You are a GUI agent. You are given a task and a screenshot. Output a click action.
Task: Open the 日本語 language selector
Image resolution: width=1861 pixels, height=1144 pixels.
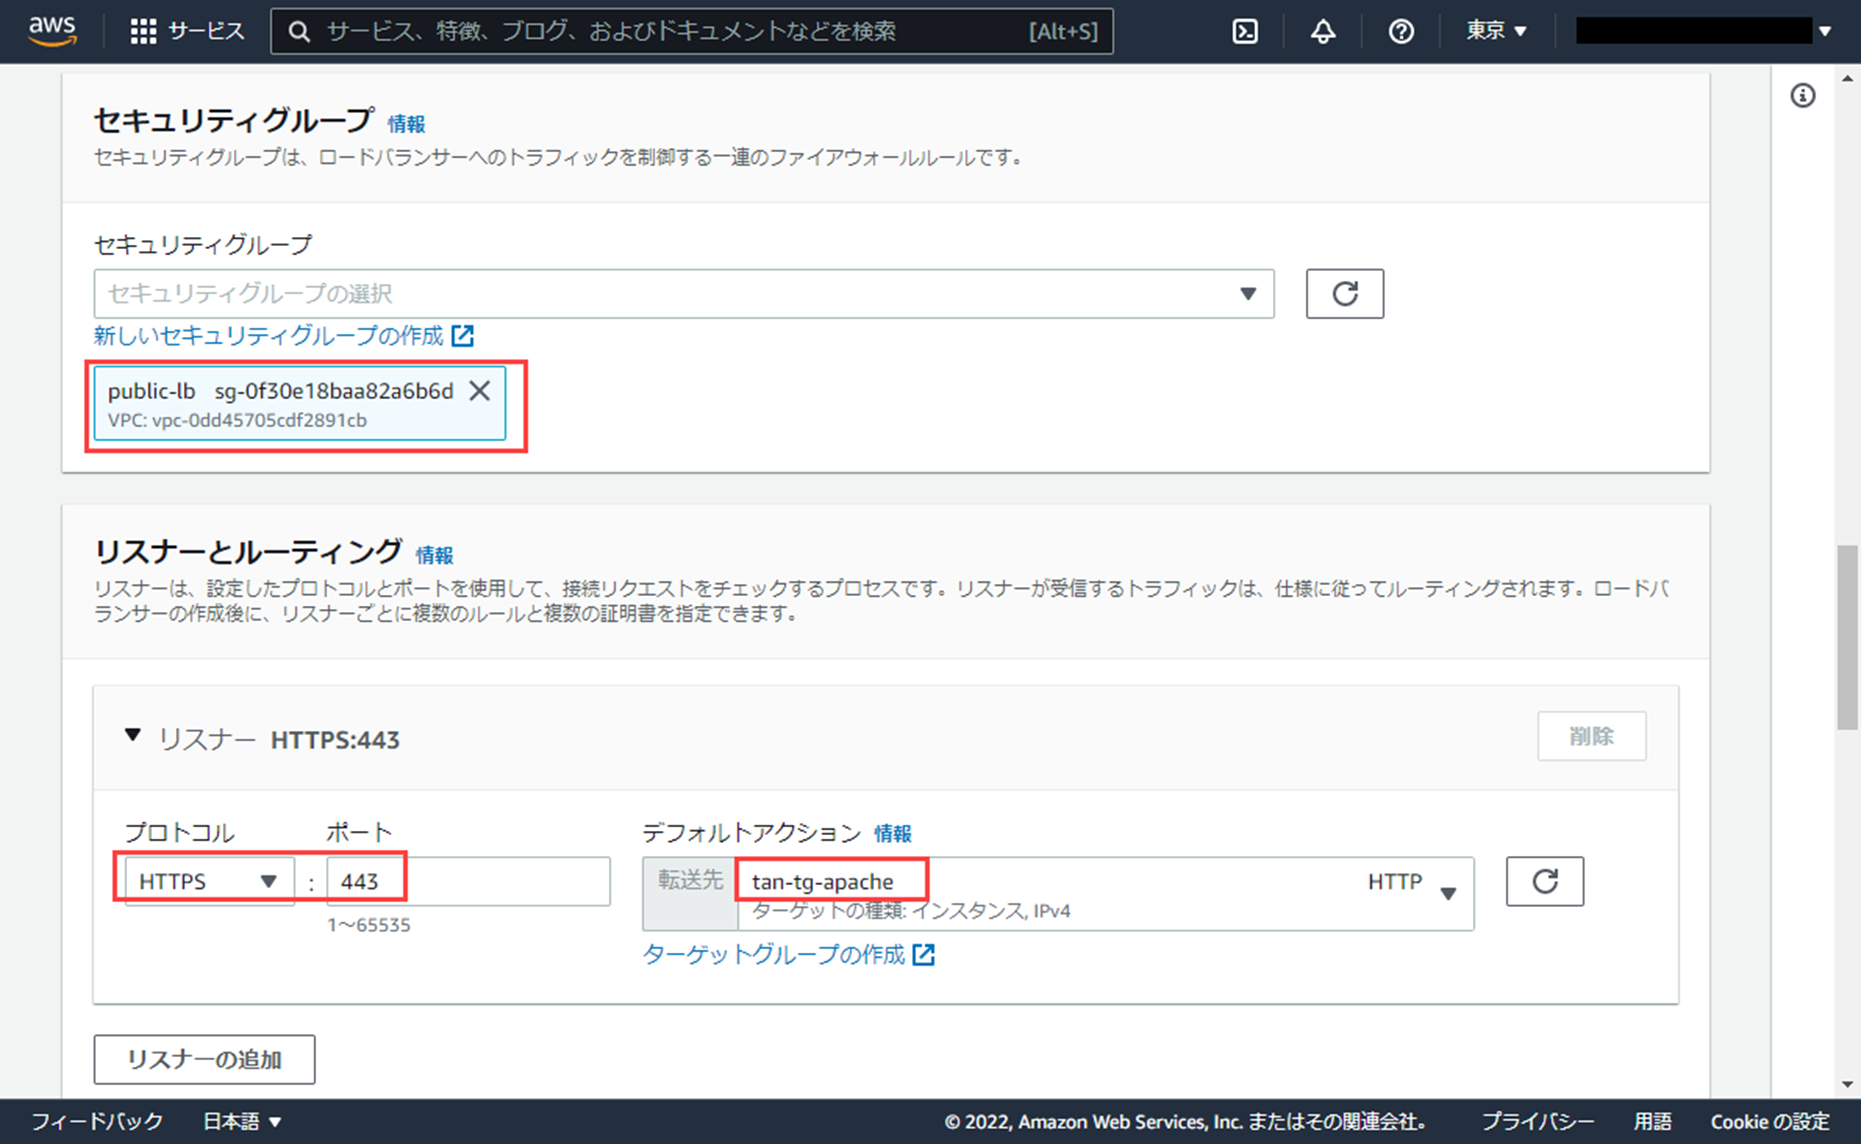[242, 1121]
